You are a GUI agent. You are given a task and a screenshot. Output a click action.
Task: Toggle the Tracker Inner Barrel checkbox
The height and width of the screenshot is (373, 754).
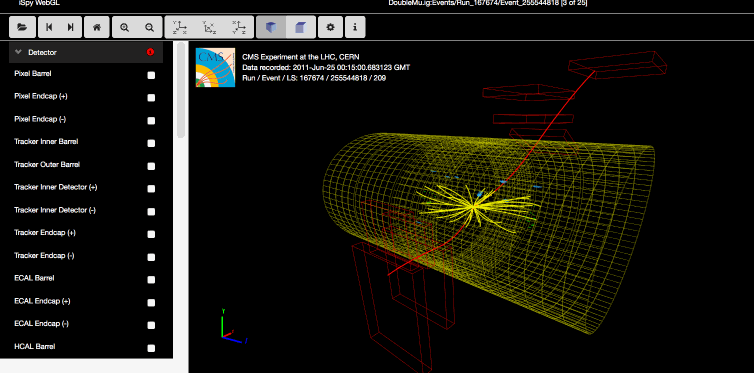tap(151, 143)
